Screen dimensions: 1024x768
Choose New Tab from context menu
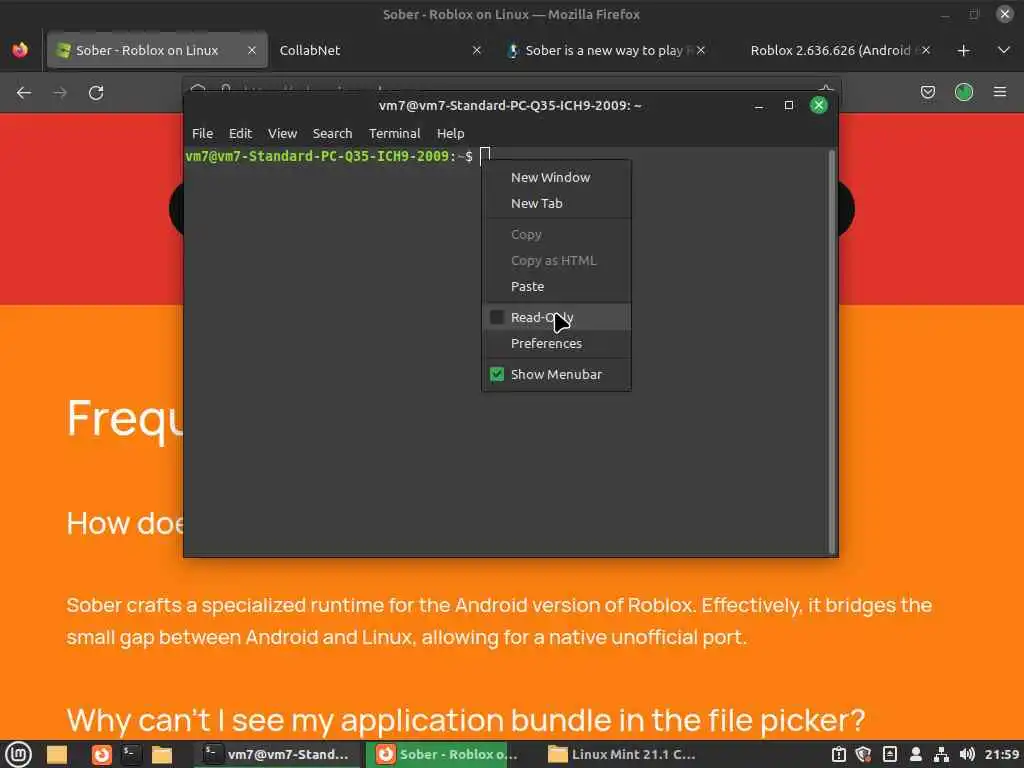556,203
